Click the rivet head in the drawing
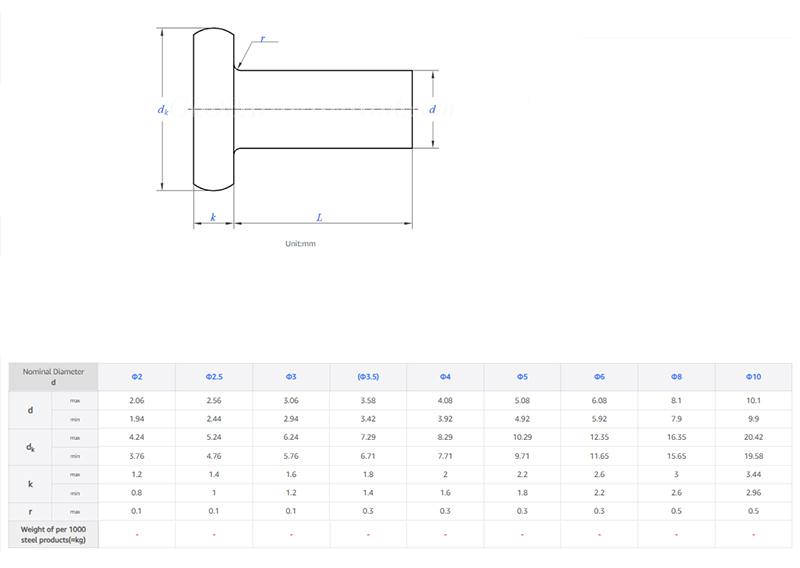 tap(213, 109)
